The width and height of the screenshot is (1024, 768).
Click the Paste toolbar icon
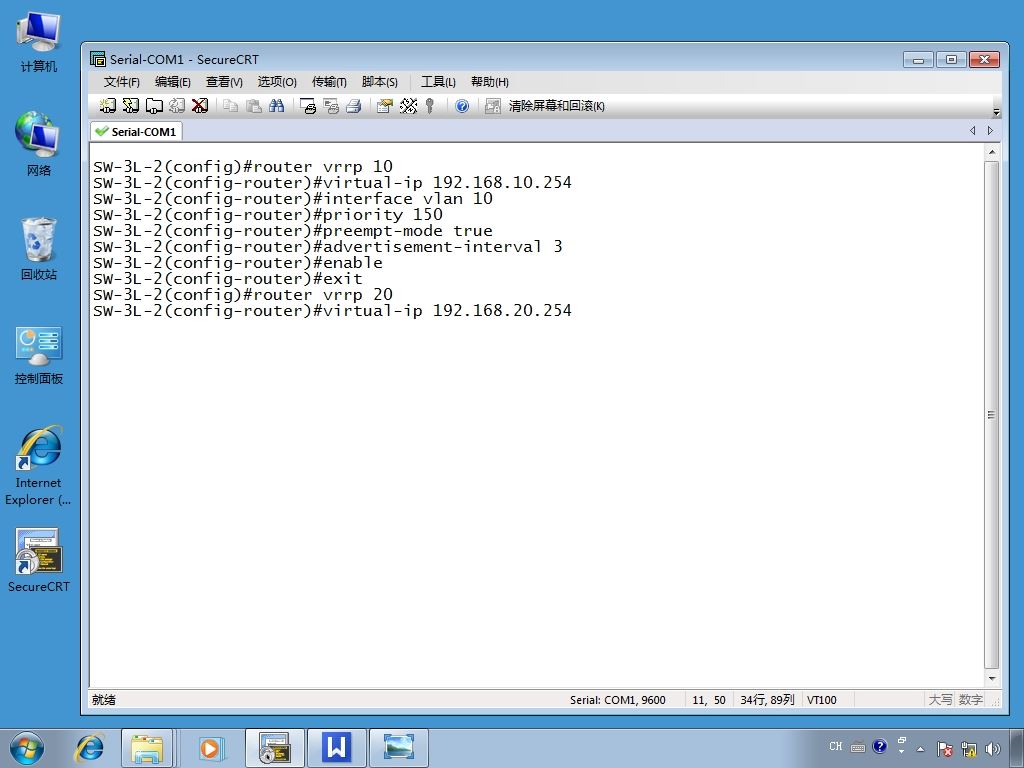(253, 106)
